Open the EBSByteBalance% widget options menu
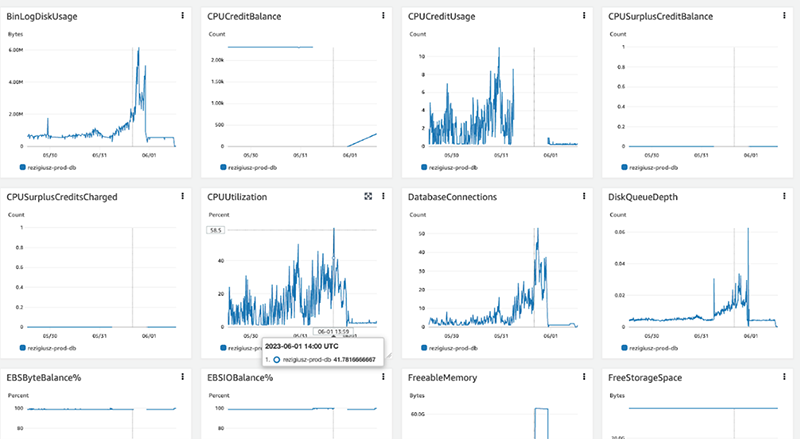Image resolution: width=800 pixels, height=439 pixels. point(183,377)
